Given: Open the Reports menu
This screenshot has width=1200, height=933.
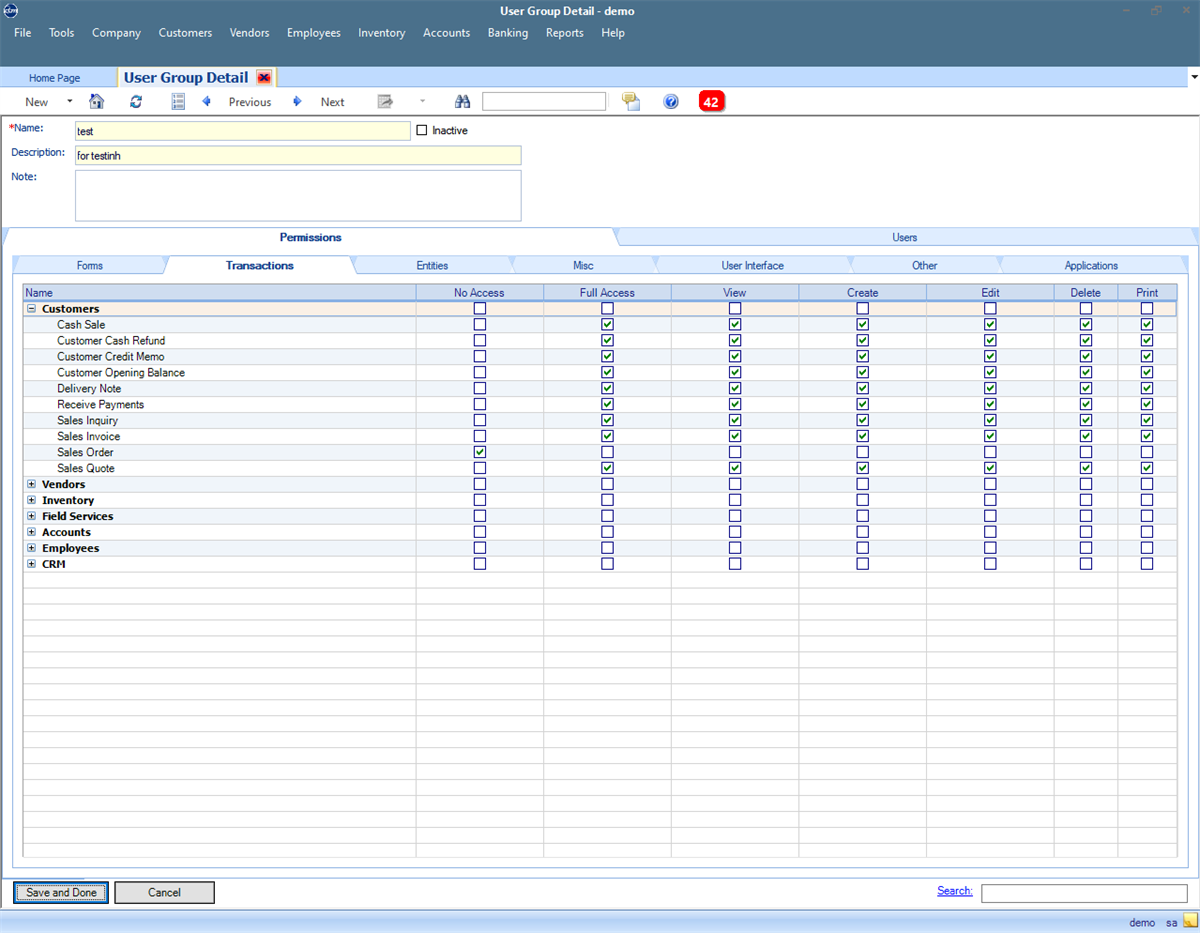Looking at the screenshot, I should (564, 33).
